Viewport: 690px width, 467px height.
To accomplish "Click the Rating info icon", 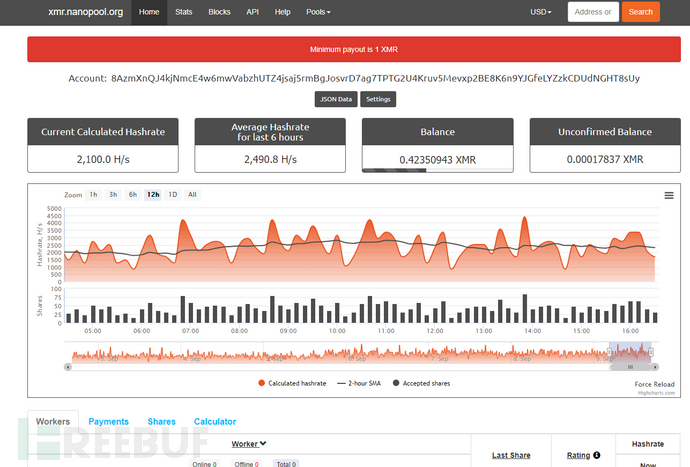I will [x=596, y=455].
